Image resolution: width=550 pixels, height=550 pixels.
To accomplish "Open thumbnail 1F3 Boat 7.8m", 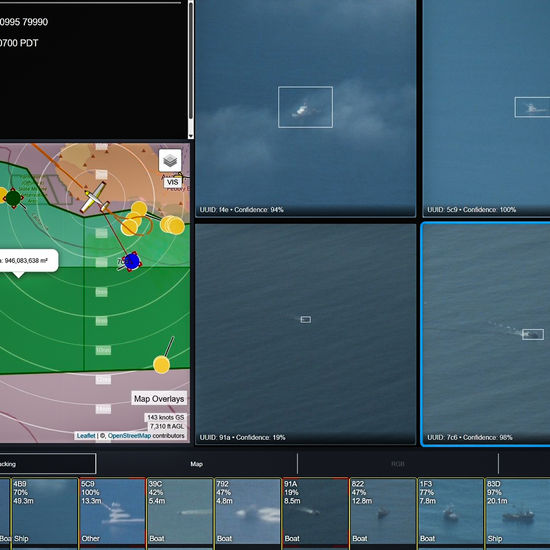I will tap(451, 511).
